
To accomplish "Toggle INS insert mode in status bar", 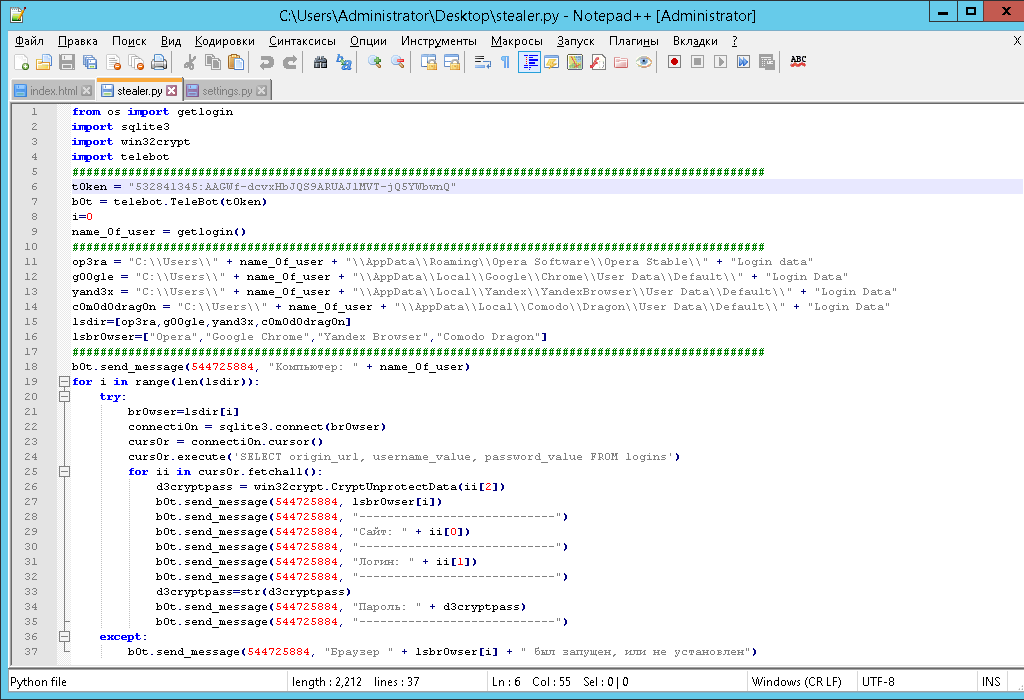I will 991,682.
